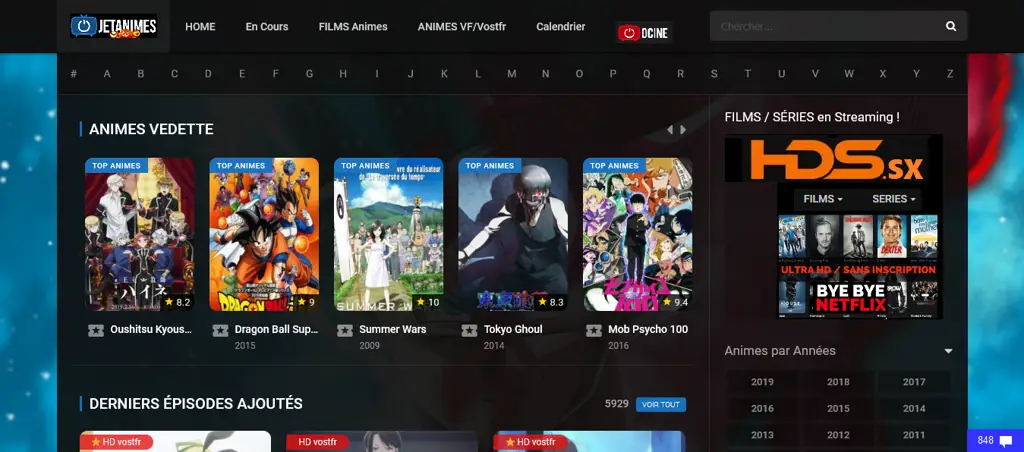The image size is (1024, 452).
Task: Collapse the Animes par Années section
Action: (x=948, y=351)
